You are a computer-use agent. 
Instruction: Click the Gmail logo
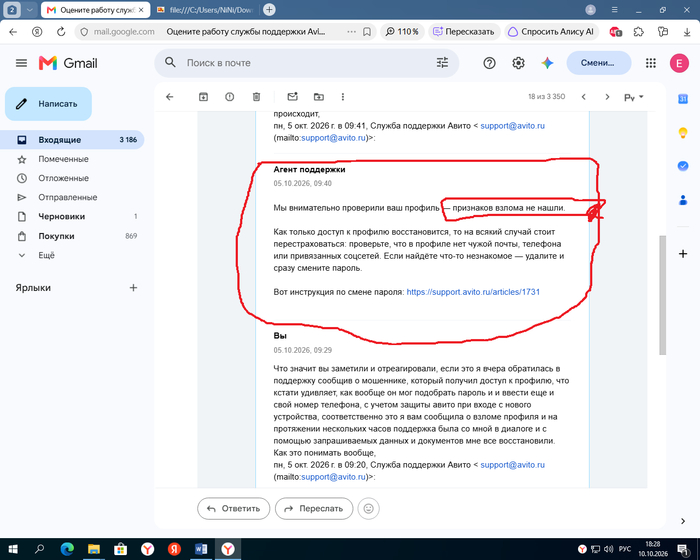click(68, 63)
